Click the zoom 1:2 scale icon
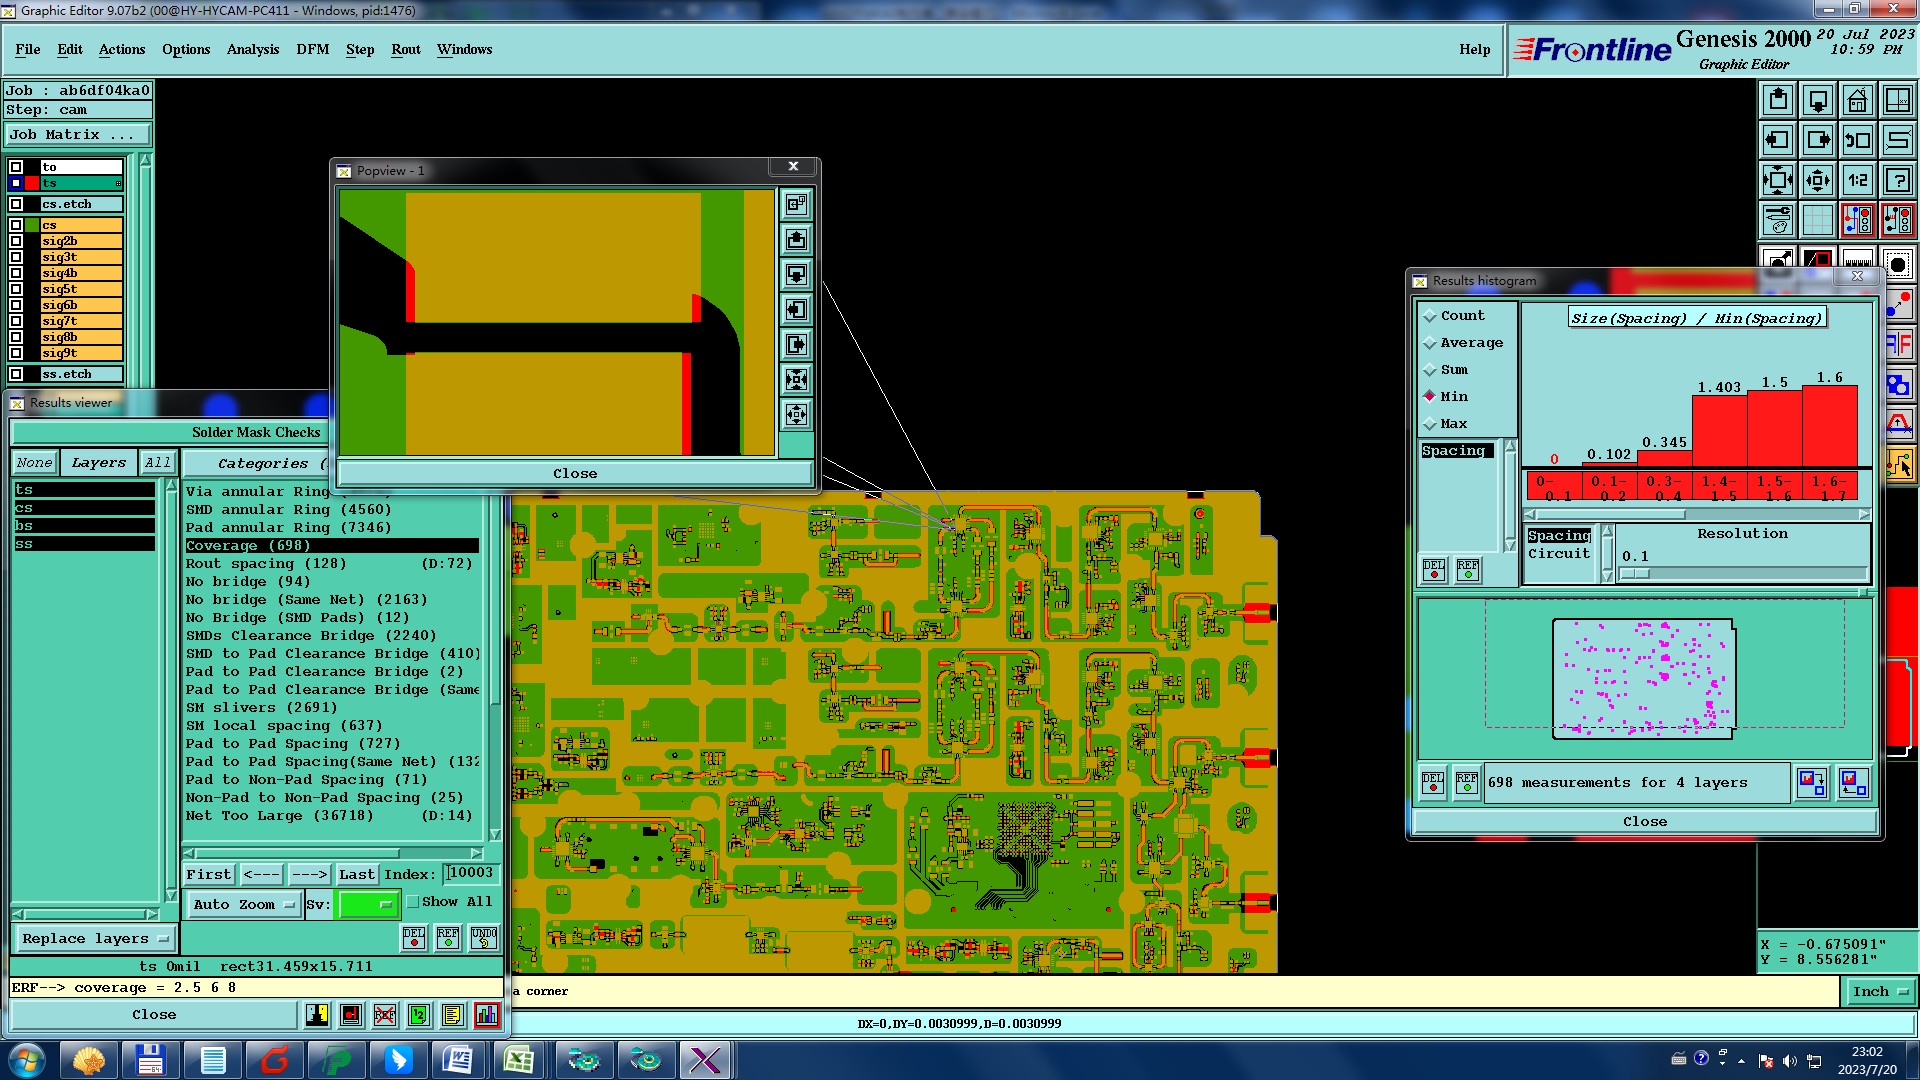Image resolution: width=1920 pixels, height=1080 pixels. [1857, 180]
